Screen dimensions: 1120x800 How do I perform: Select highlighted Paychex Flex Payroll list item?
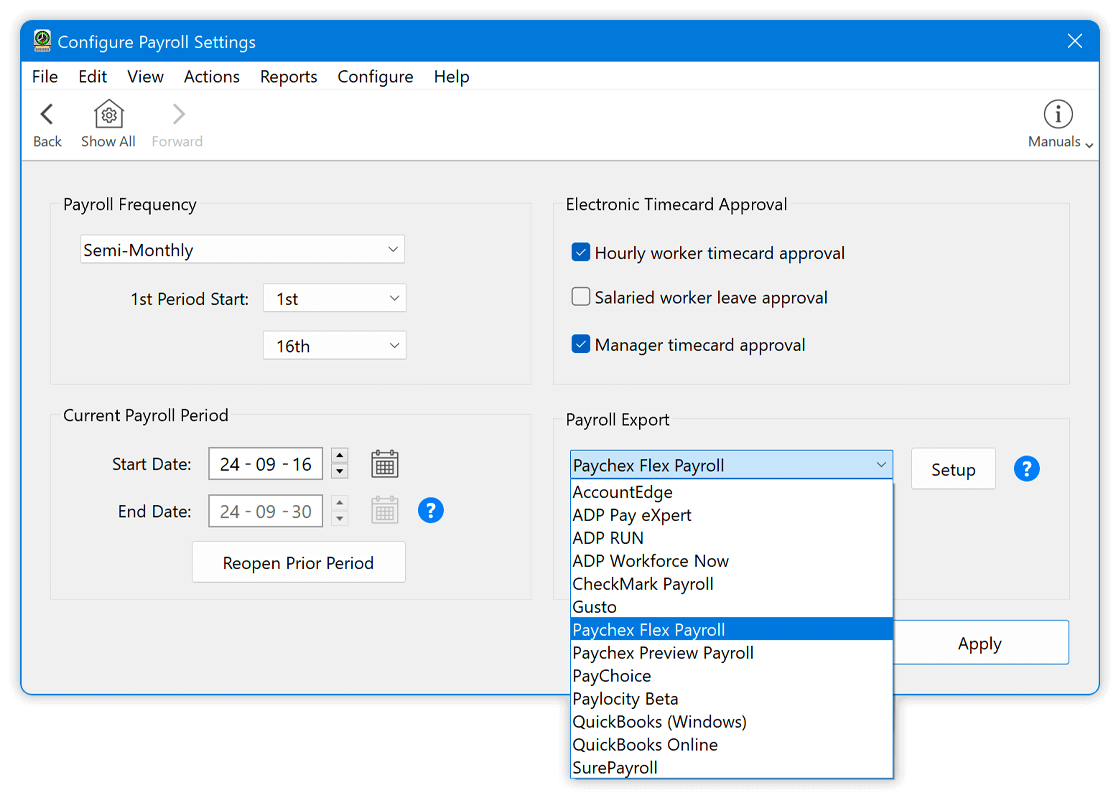(x=731, y=629)
